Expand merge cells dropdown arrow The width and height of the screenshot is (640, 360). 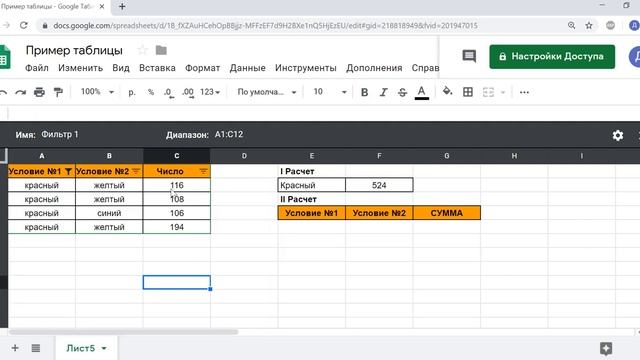click(x=503, y=92)
